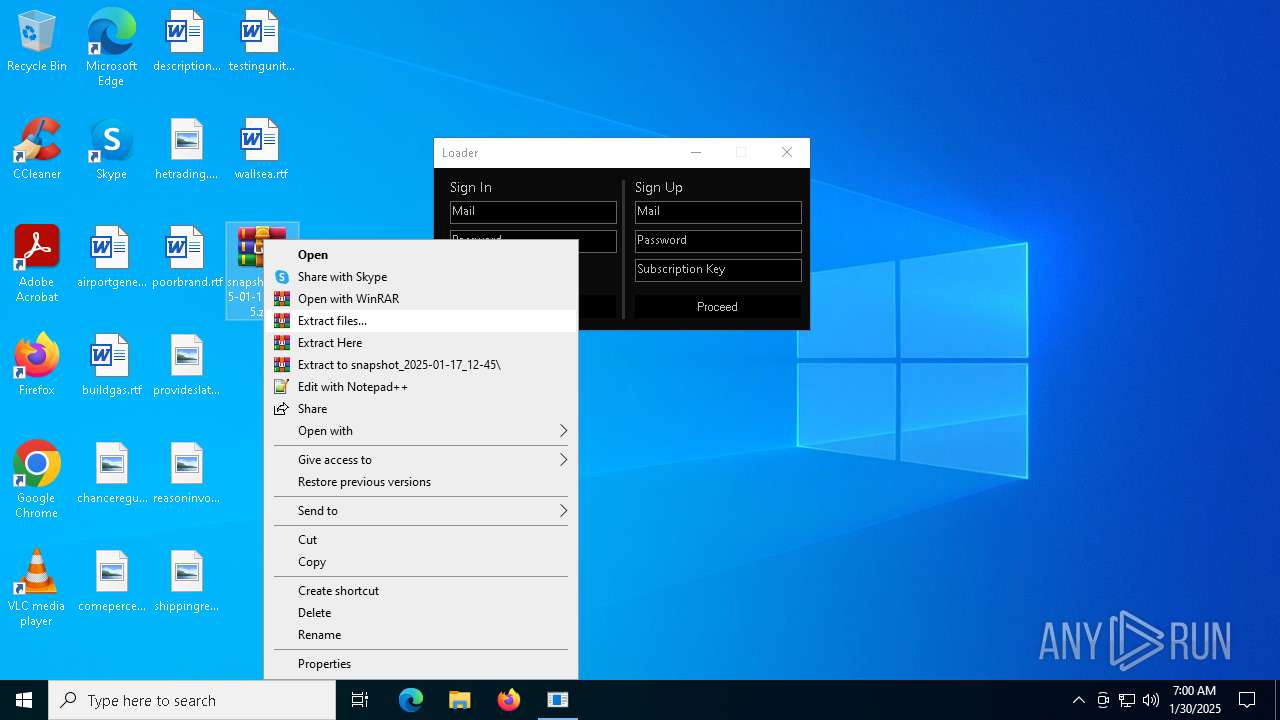
Task: Click the Sign Up Mail field
Action: click(718, 212)
